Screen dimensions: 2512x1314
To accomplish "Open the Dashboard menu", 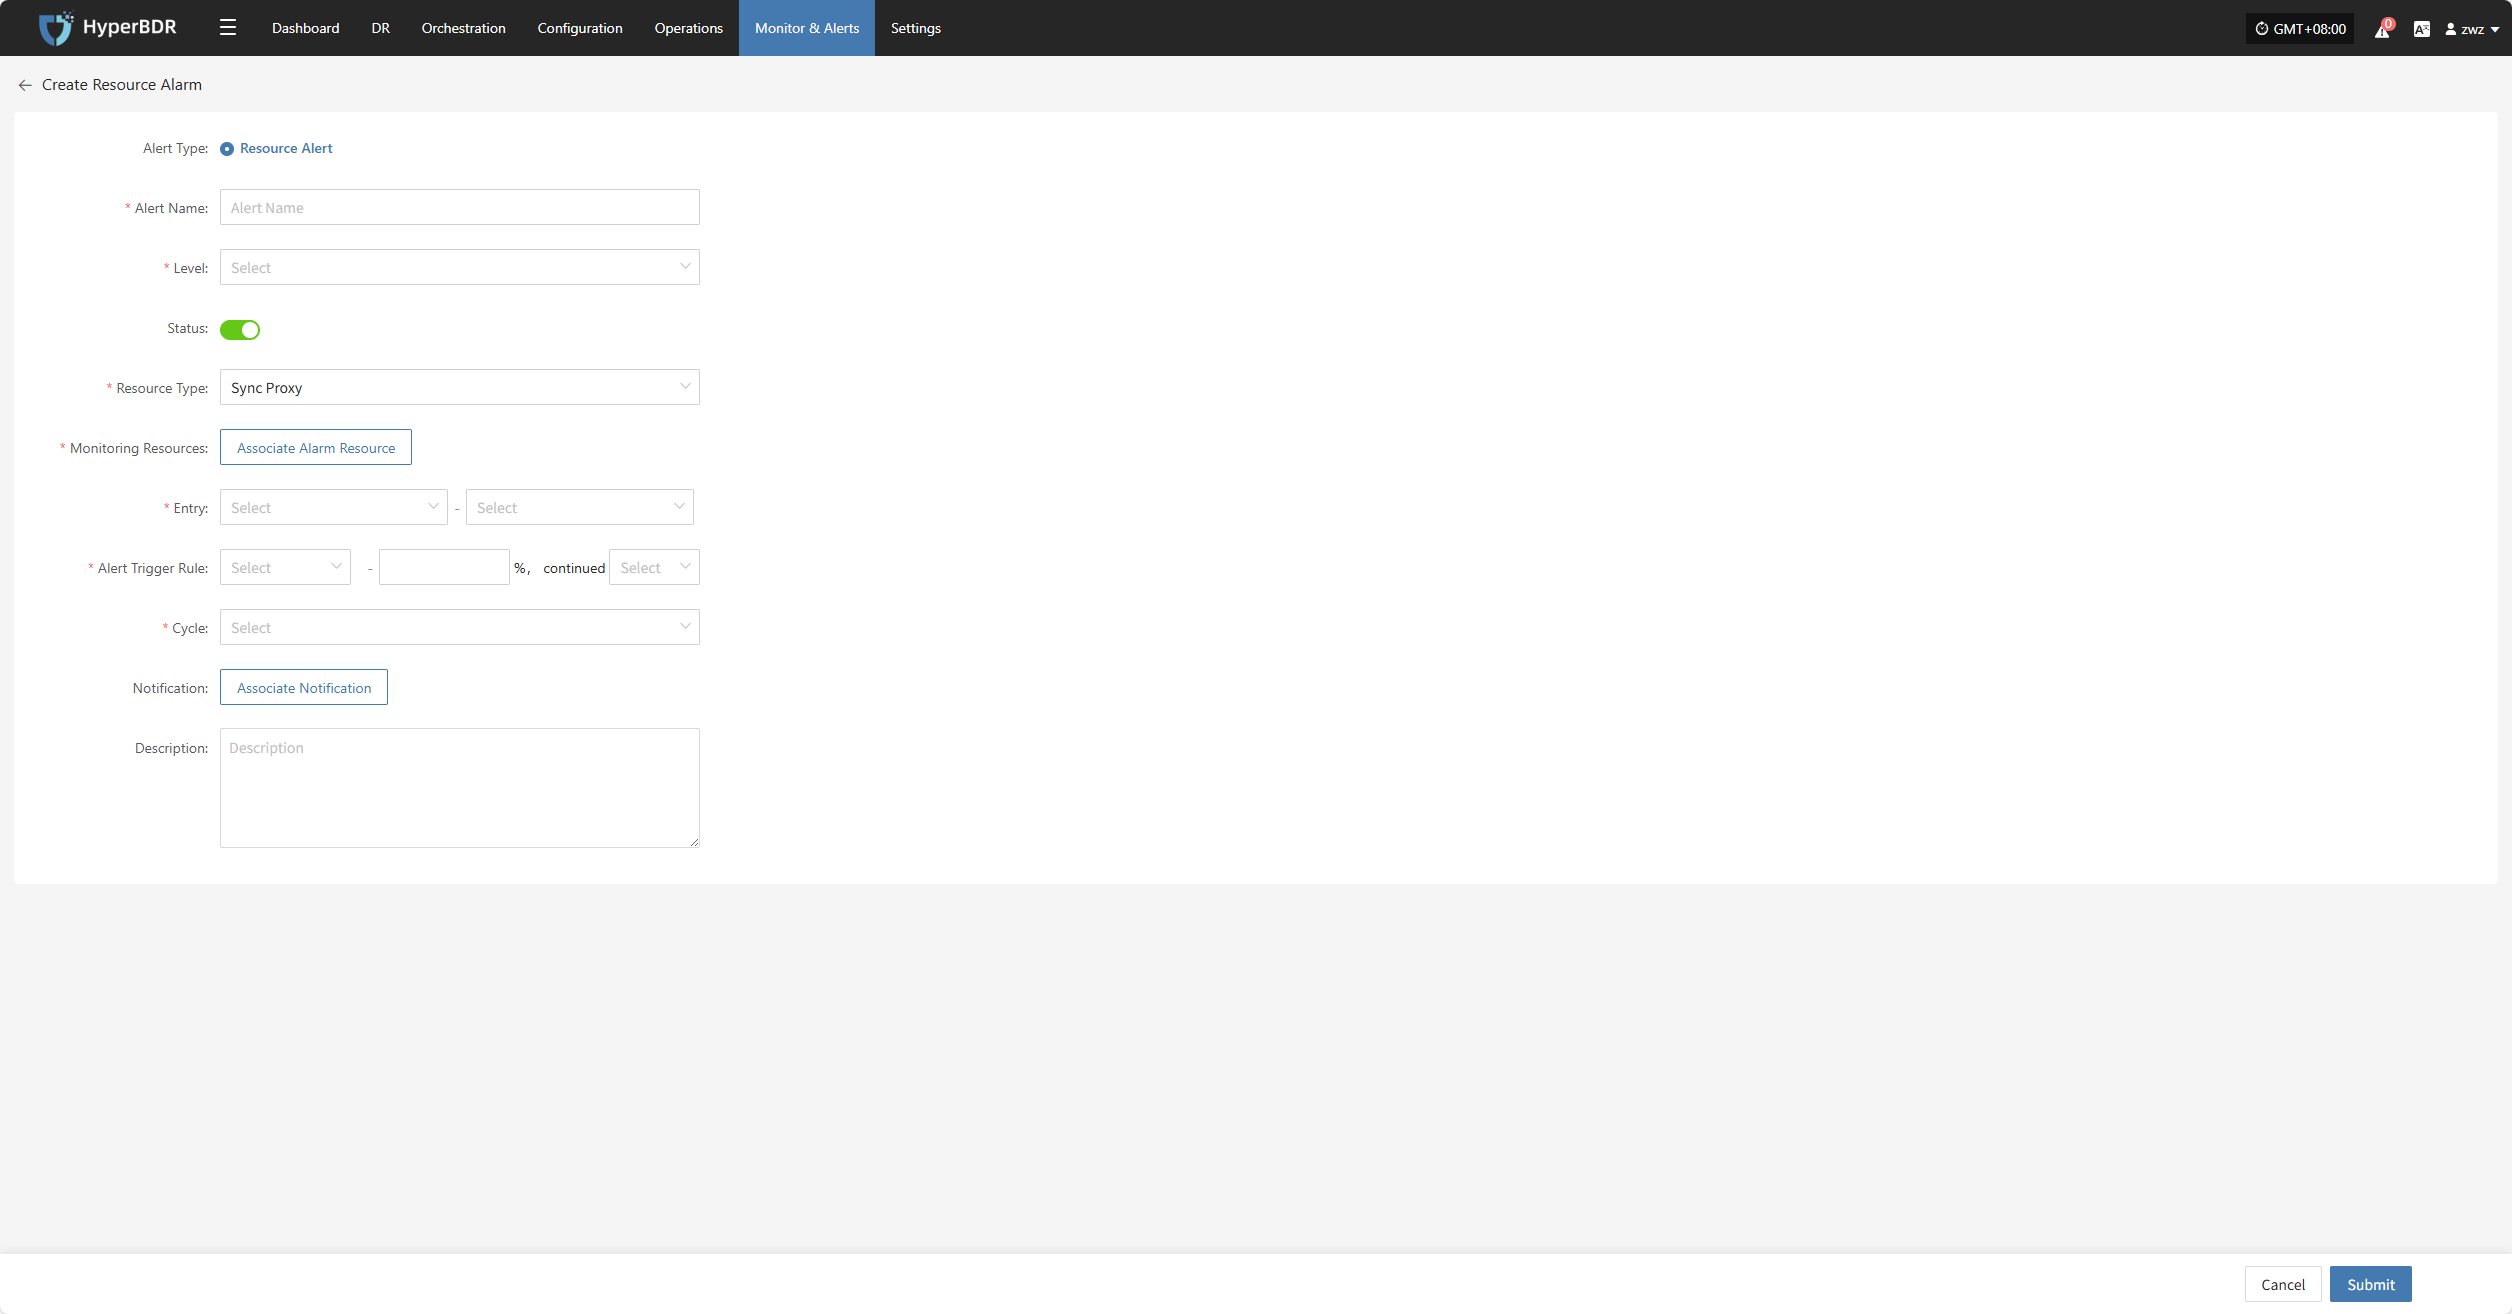I will (306, 28).
